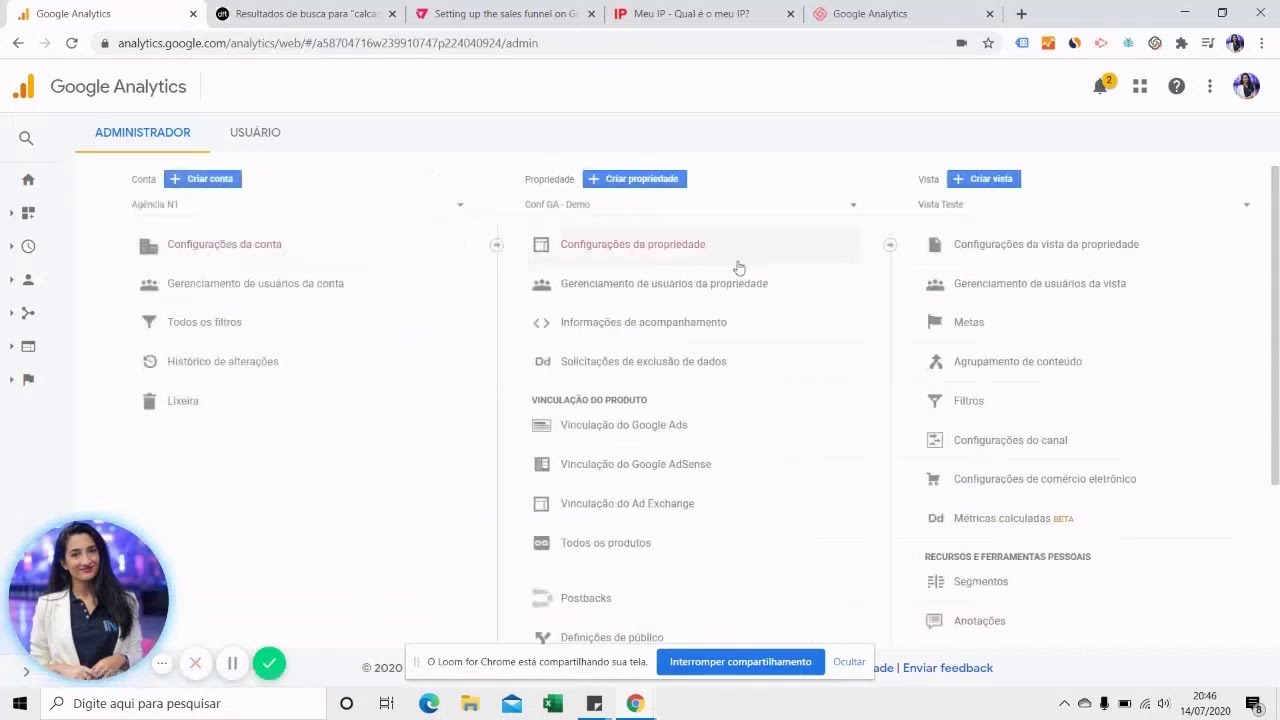1280x720 pixels.
Task: Open Configurações da conta
Action: click(x=224, y=244)
